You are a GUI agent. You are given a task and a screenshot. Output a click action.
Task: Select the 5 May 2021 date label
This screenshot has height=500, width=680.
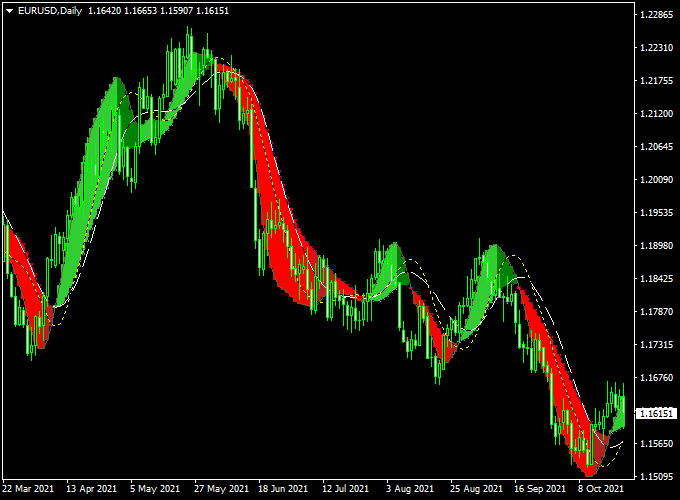click(x=155, y=489)
